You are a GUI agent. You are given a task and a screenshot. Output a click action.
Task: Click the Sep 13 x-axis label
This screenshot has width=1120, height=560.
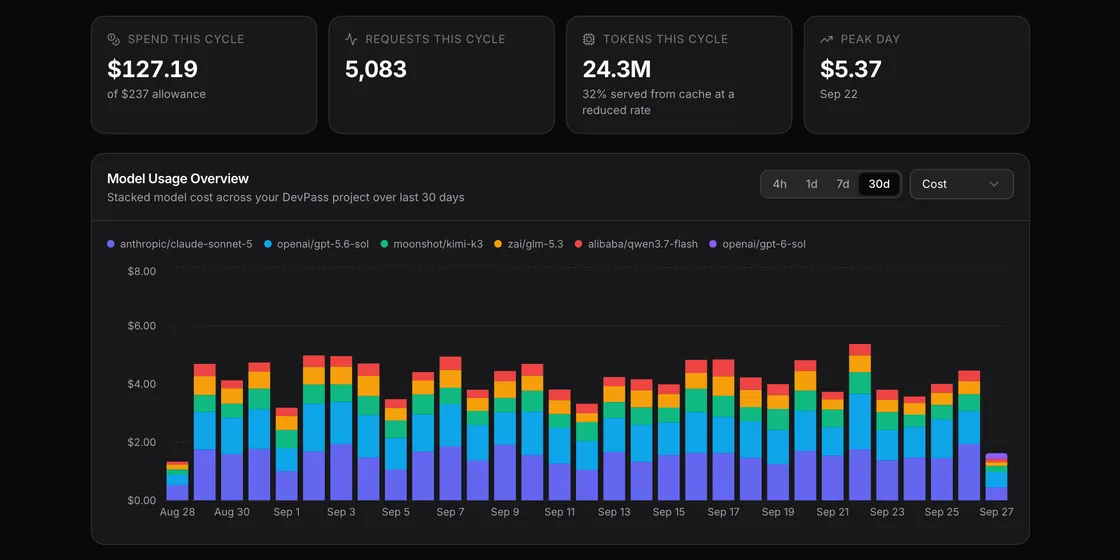coord(614,512)
